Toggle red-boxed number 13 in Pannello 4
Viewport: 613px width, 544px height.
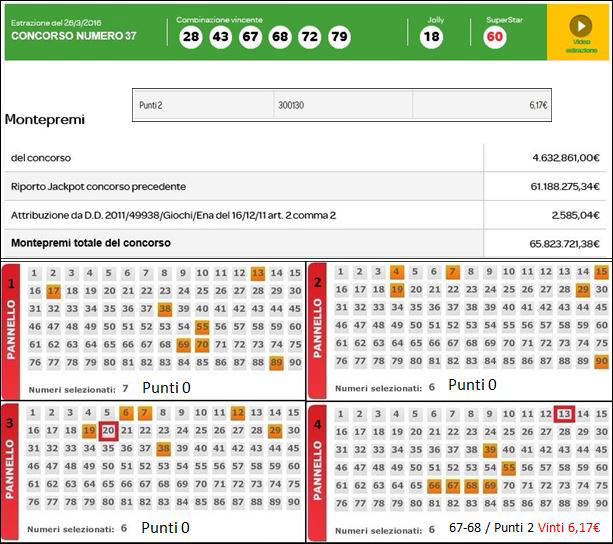564,414
